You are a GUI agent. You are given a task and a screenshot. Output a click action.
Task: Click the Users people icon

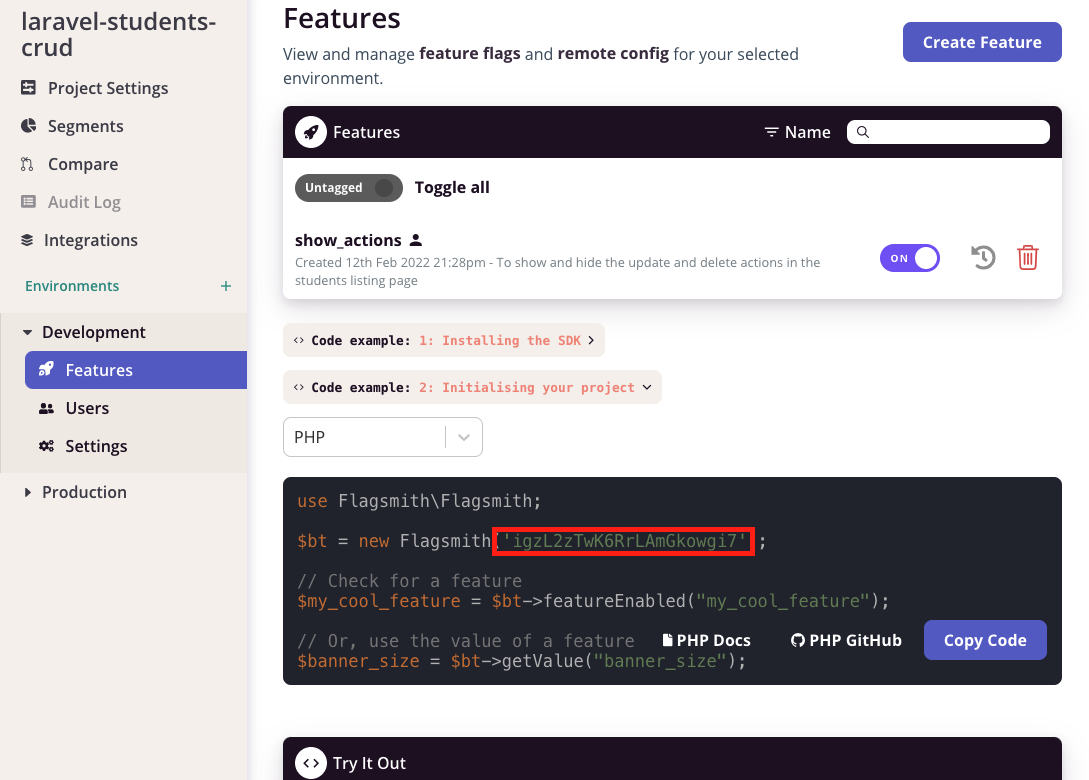coord(47,408)
